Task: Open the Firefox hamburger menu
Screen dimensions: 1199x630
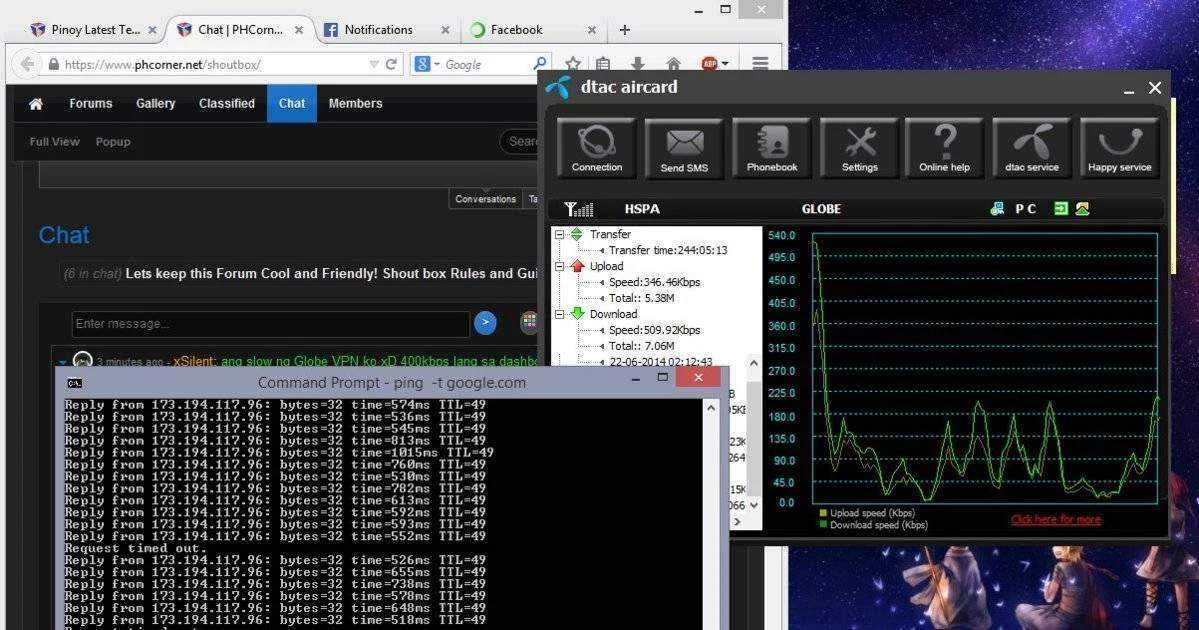Action: 760,64
